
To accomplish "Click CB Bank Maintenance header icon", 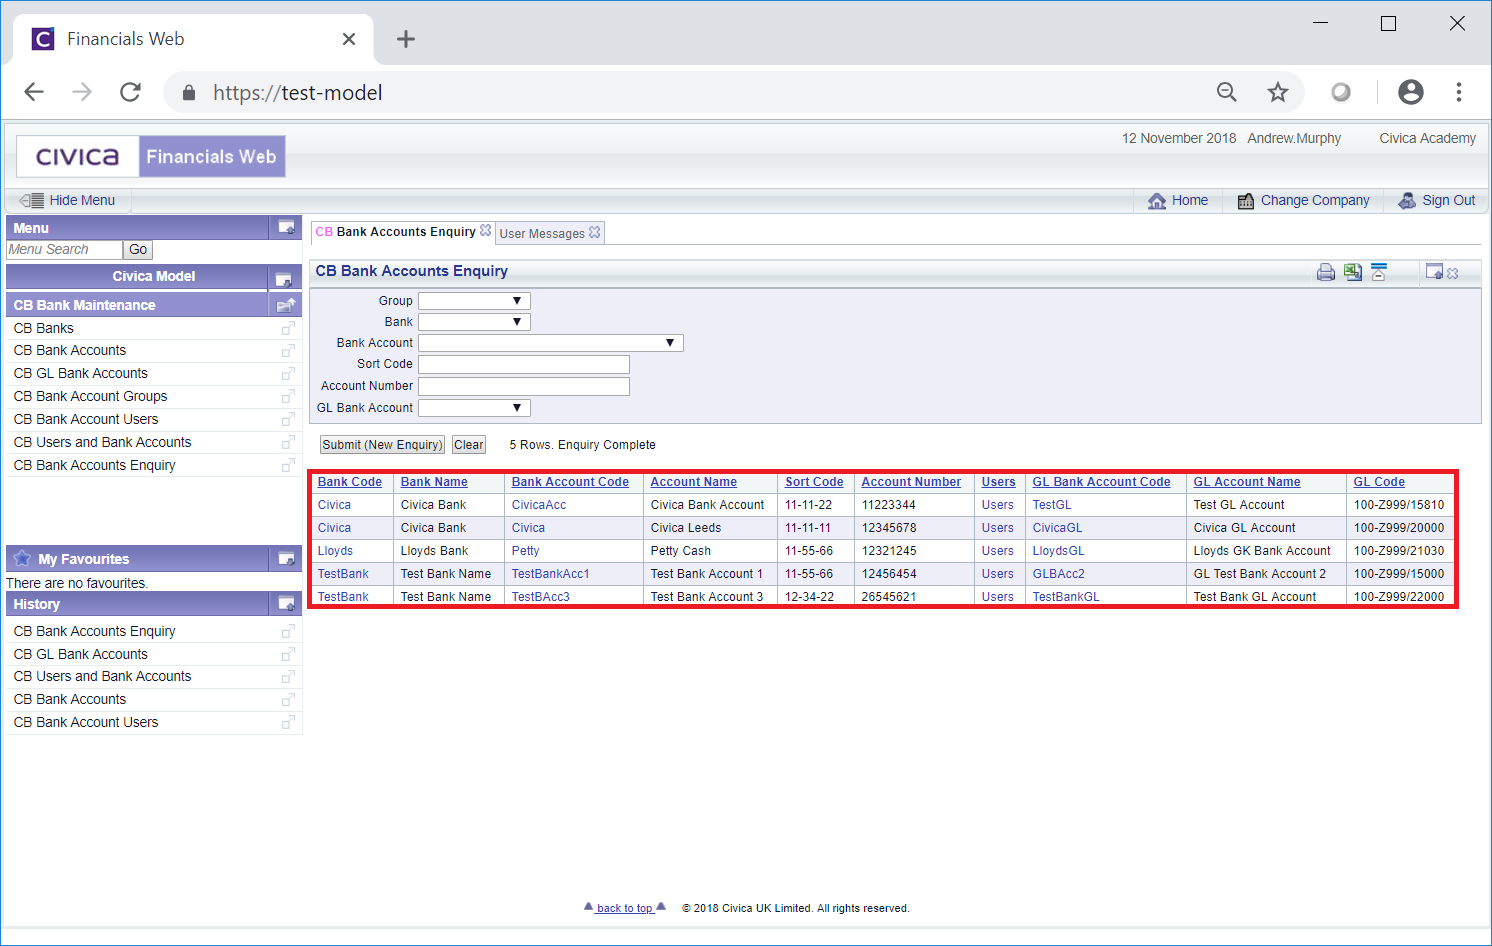I will click(x=286, y=305).
